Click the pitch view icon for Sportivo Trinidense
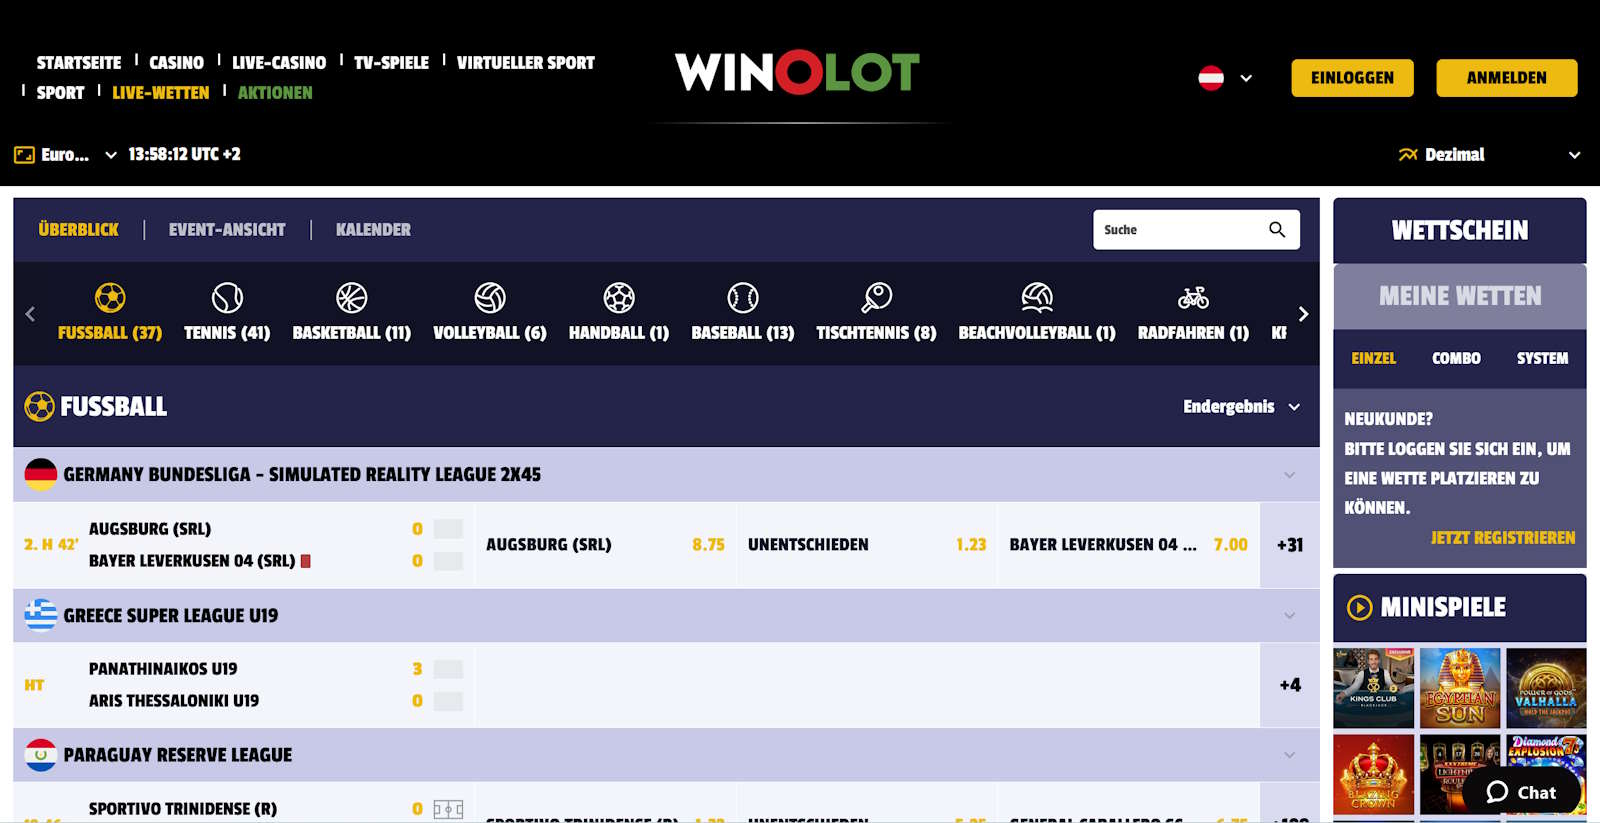 pyautogui.click(x=448, y=809)
